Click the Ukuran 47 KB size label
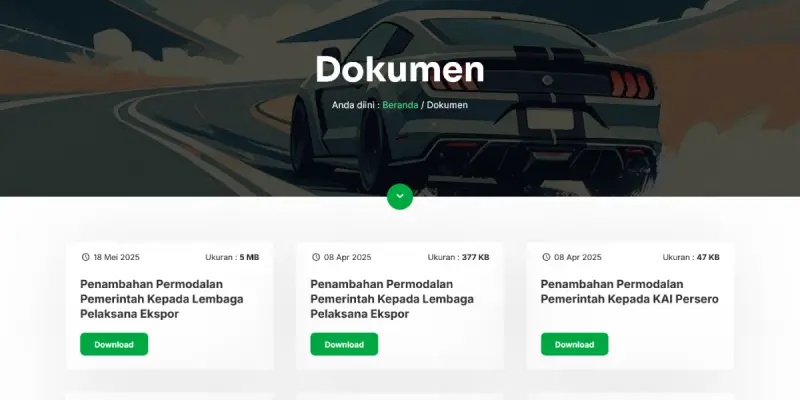 (691, 257)
